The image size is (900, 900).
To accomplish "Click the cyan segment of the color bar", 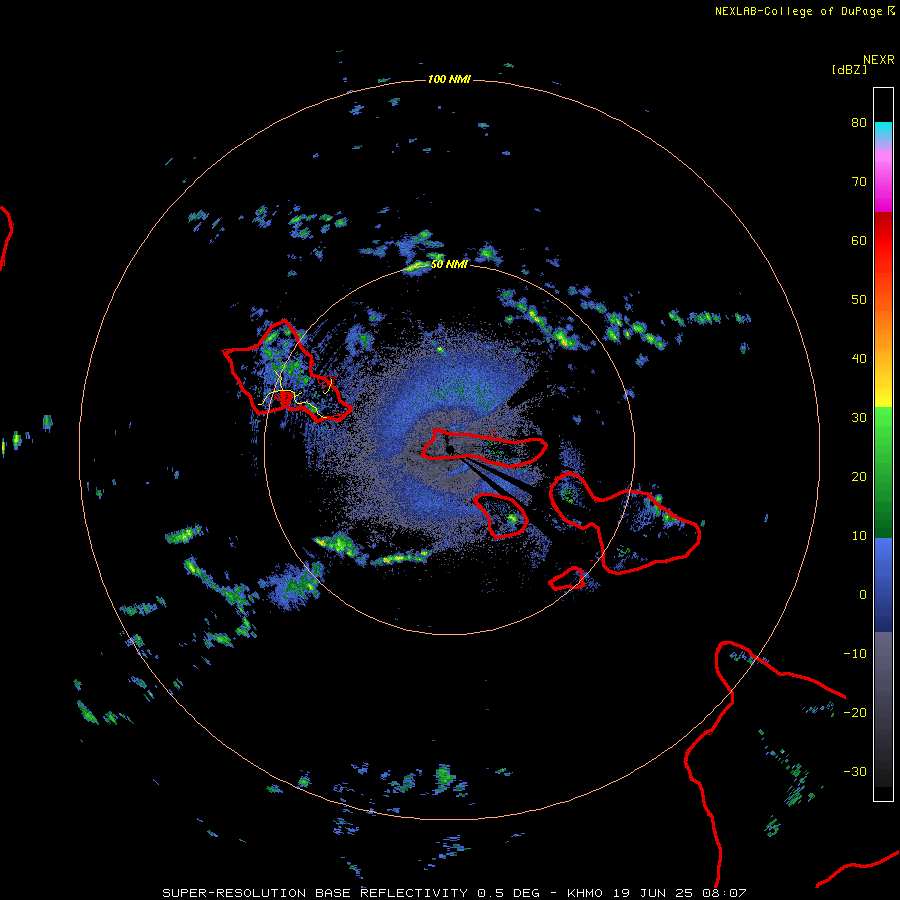I will coord(883,133).
